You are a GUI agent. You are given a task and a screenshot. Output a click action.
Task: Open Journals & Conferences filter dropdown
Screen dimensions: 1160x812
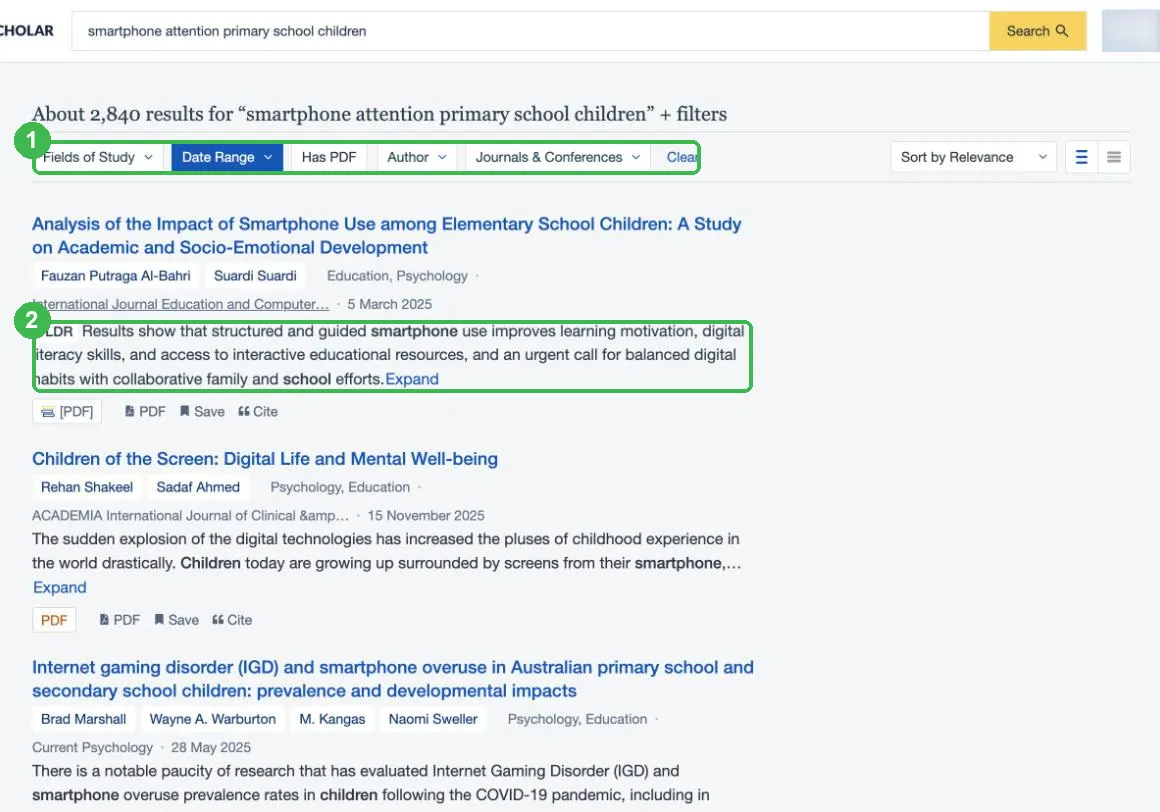pos(558,157)
